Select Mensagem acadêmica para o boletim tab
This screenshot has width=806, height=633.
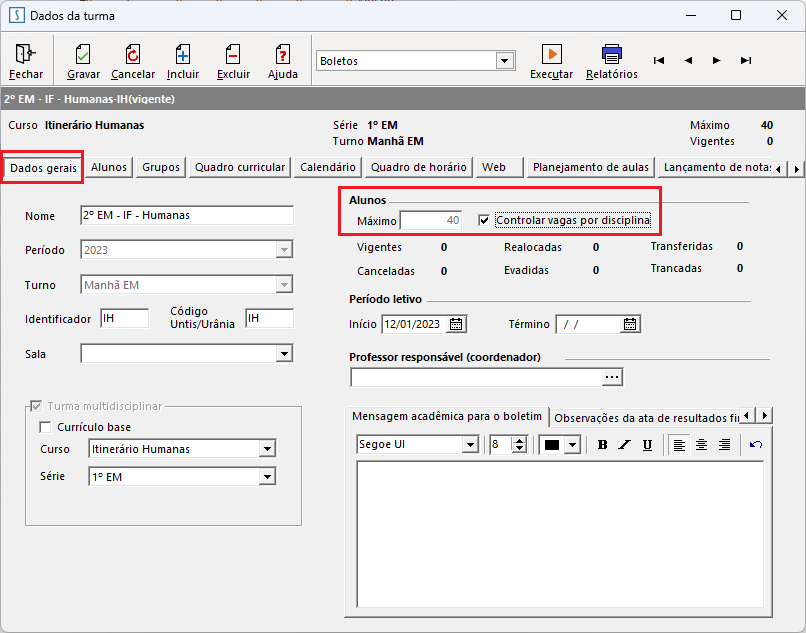(447, 417)
